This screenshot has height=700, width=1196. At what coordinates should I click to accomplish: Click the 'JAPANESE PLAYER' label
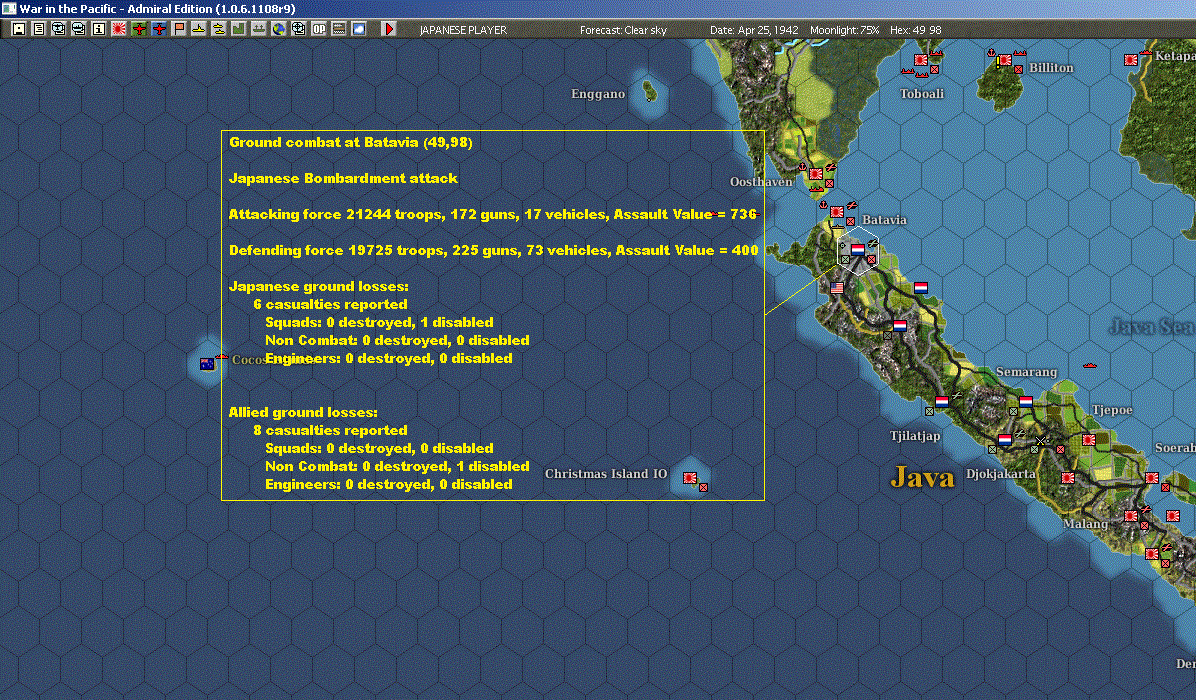[463, 30]
